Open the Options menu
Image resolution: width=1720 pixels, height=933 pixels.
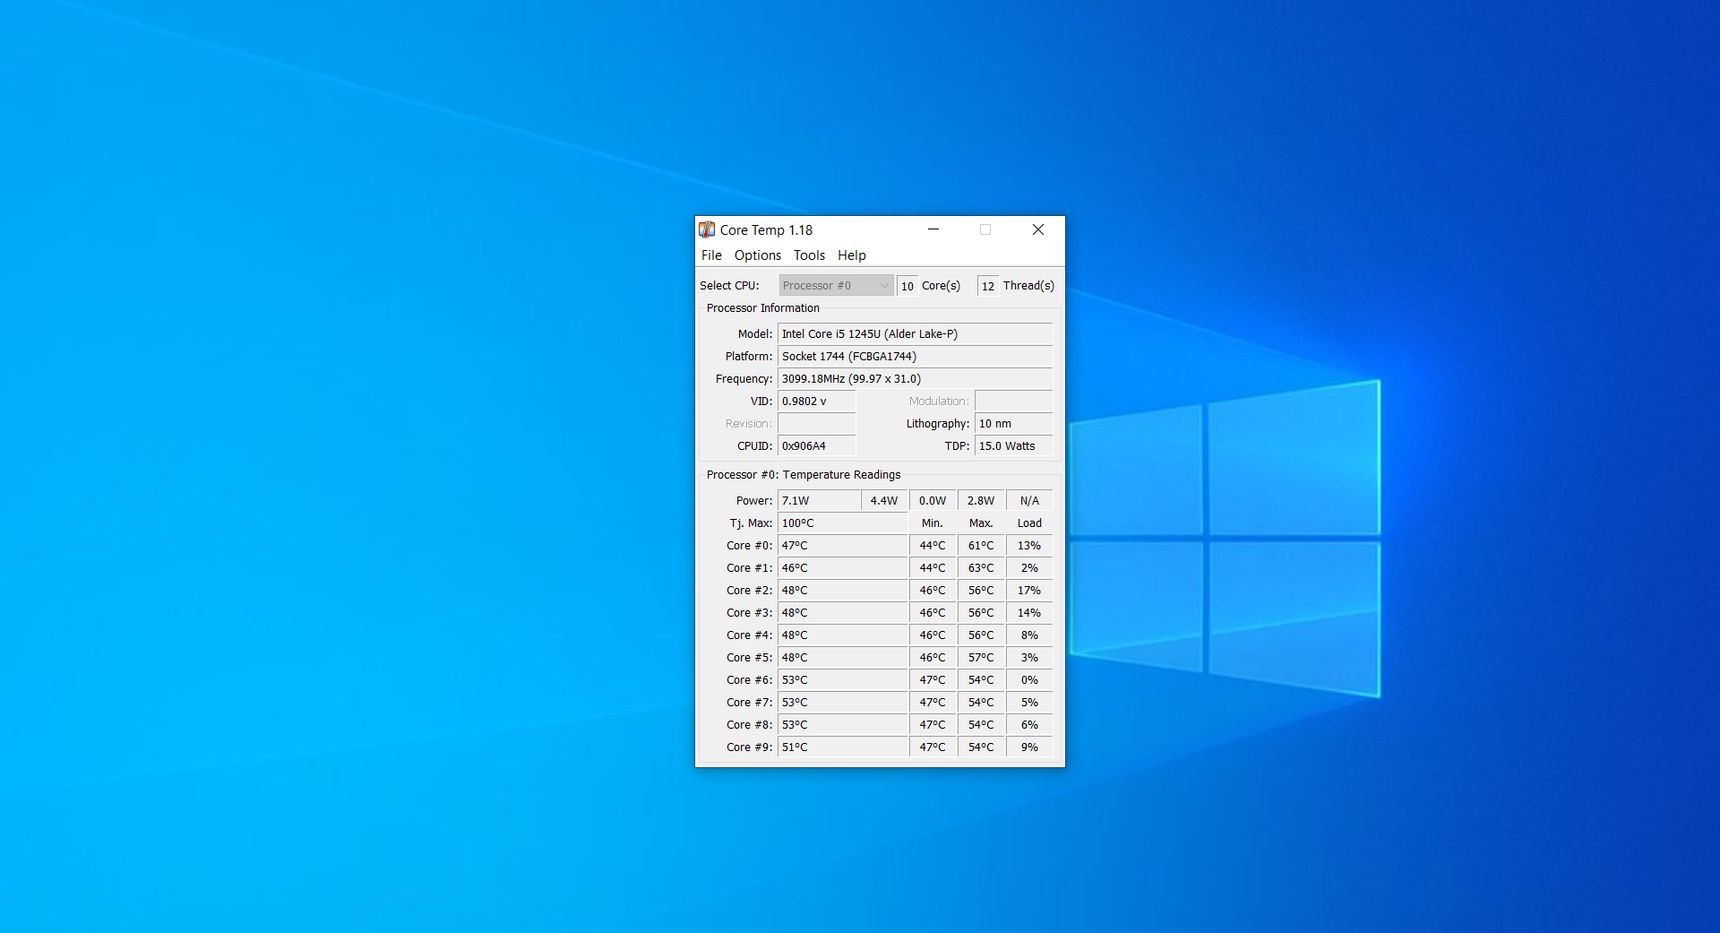(757, 256)
